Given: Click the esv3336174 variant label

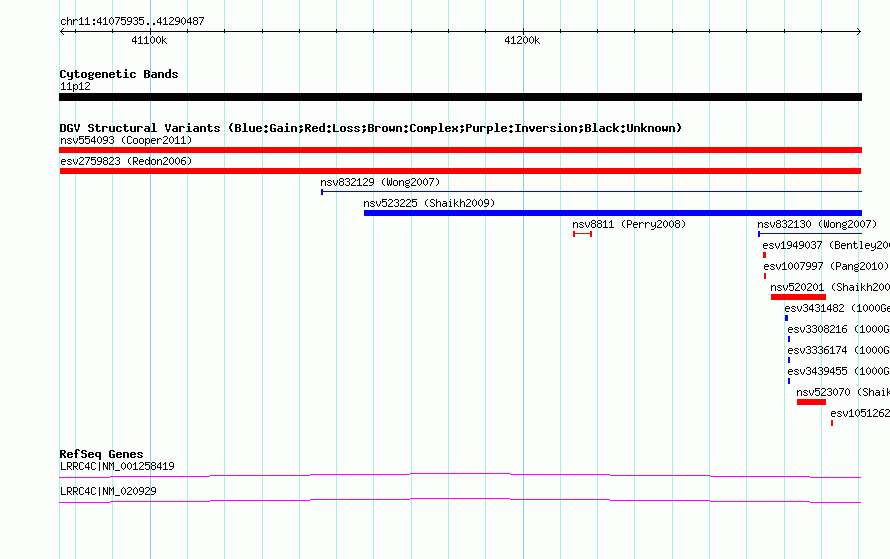Looking at the screenshot, I should (838, 350).
